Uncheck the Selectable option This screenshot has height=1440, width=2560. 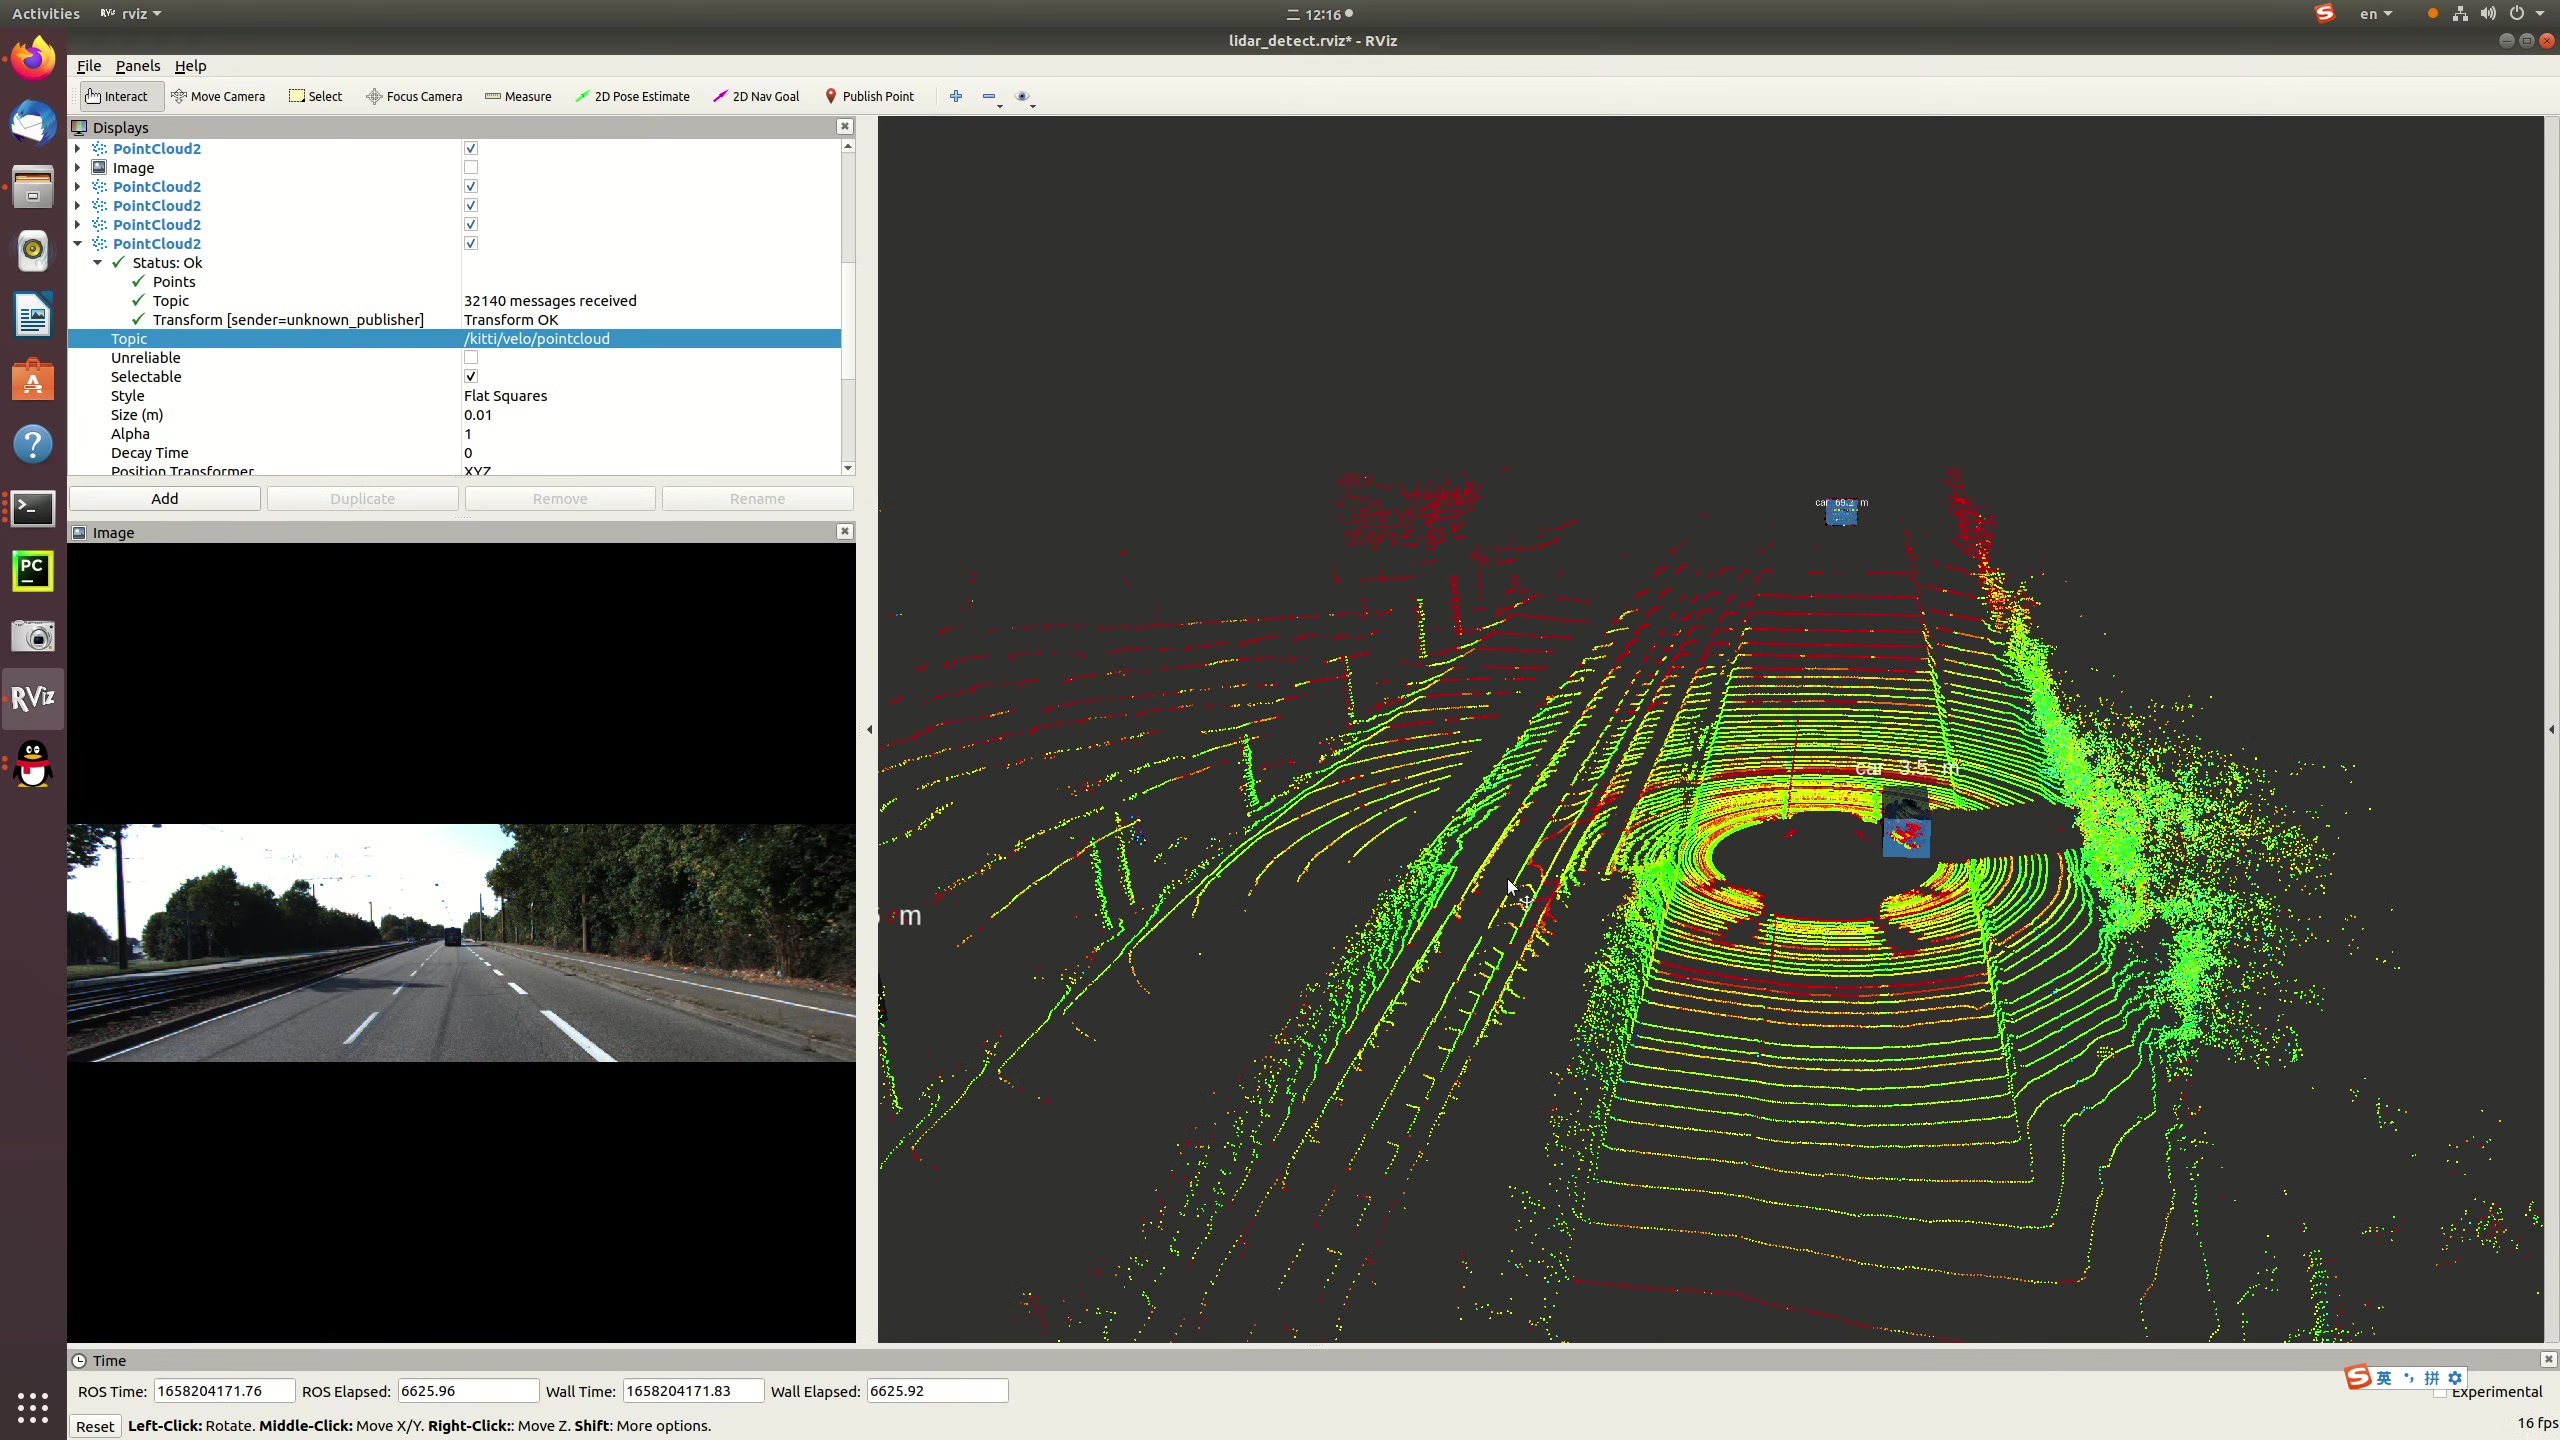click(x=471, y=377)
